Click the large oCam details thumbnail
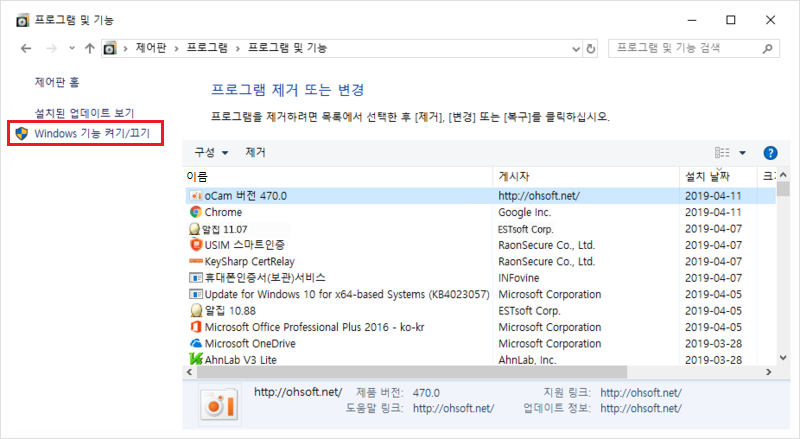 click(x=219, y=405)
